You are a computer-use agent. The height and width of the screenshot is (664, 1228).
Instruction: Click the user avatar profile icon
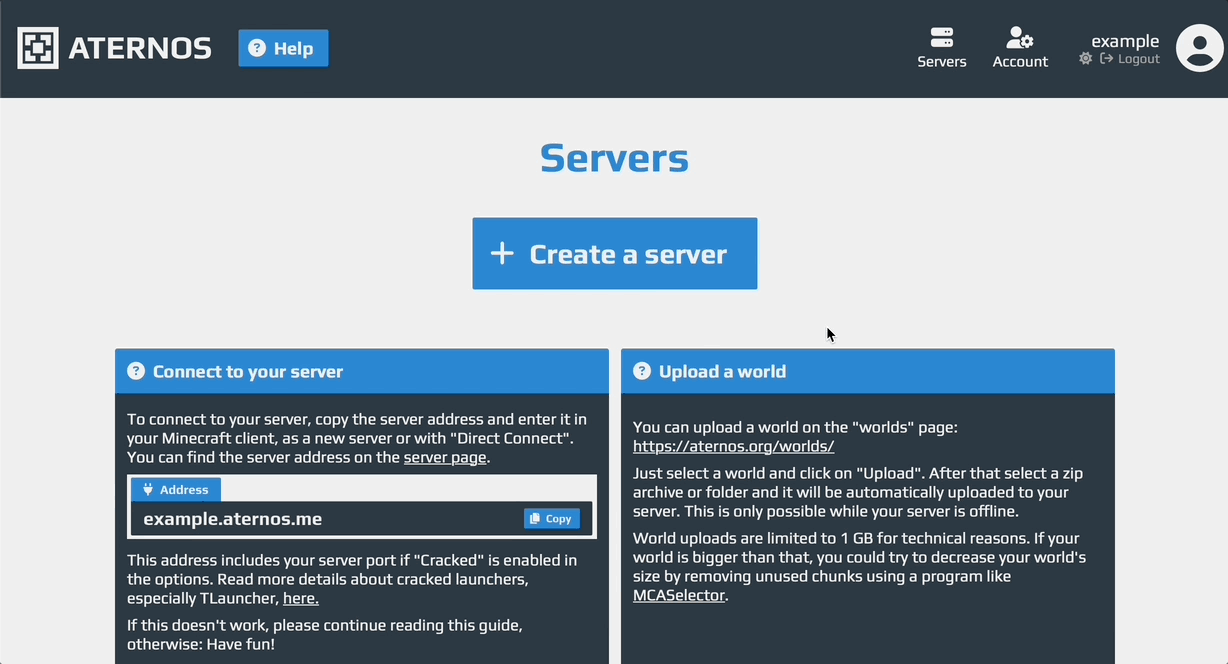1199,48
